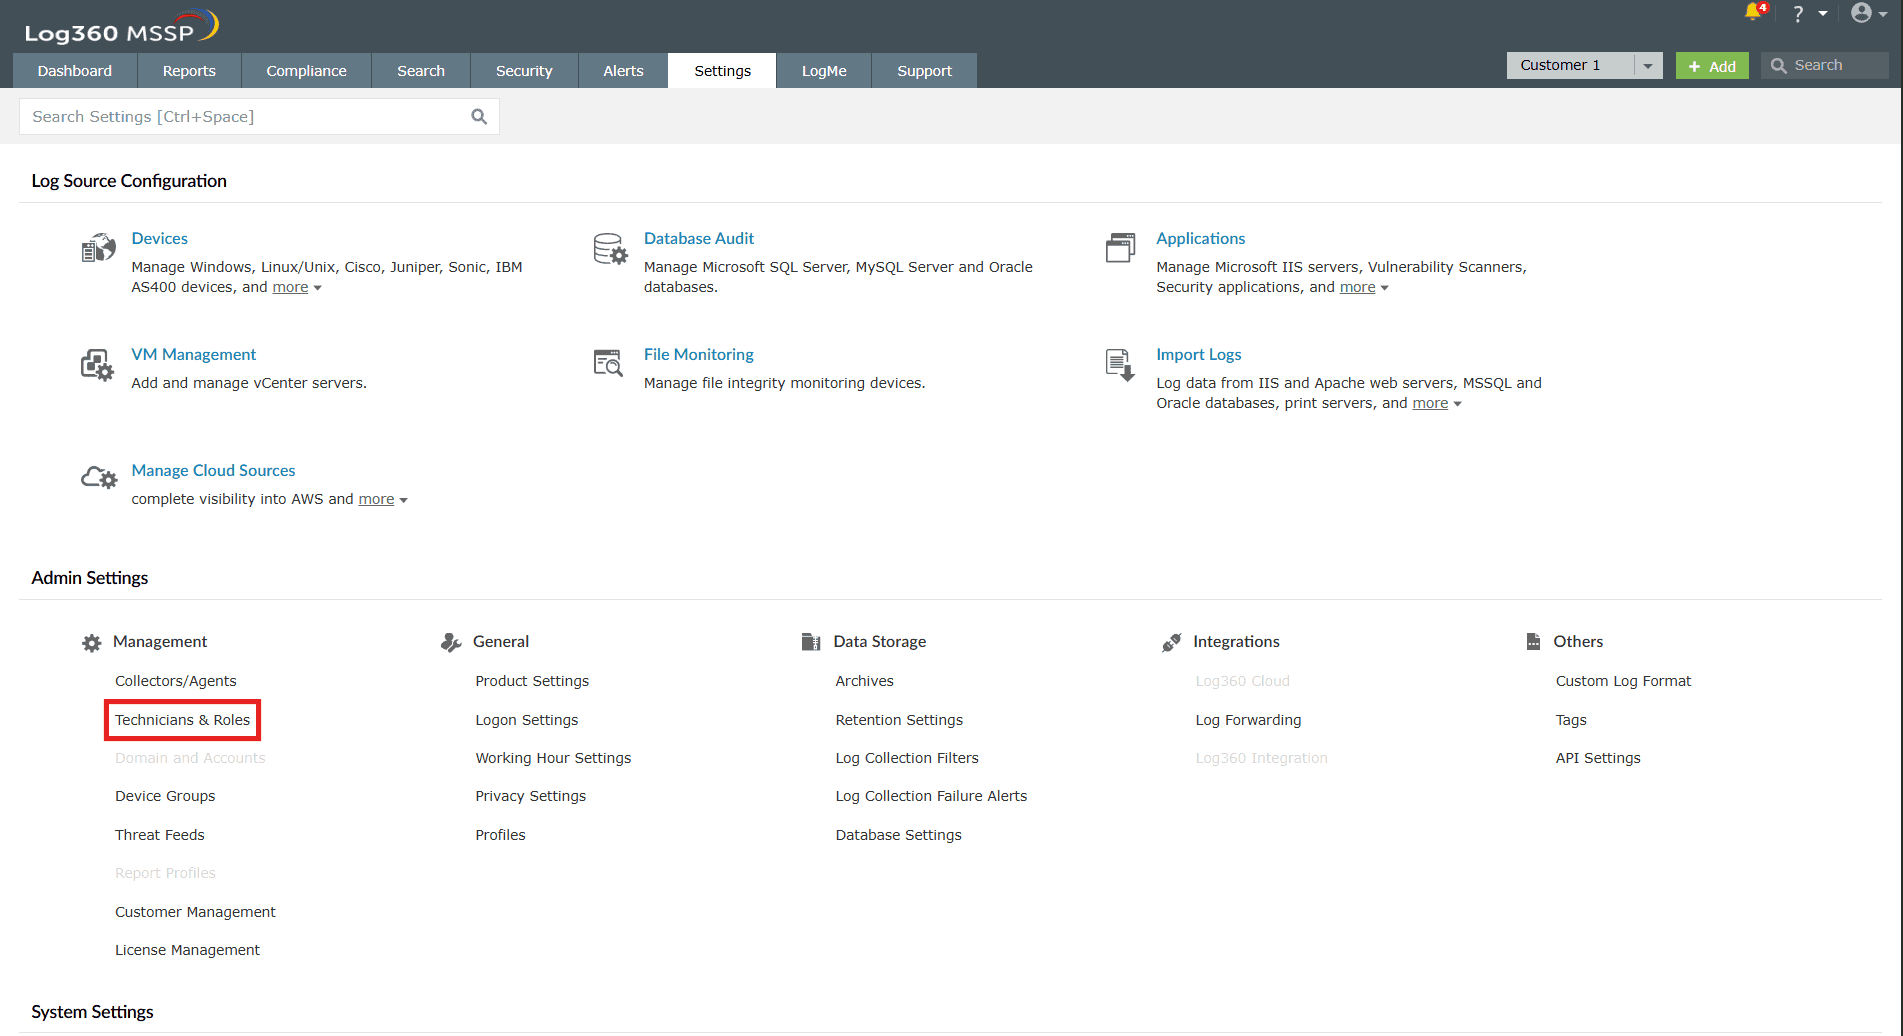Open the VM Management link

pyautogui.click(x=194, y=355)
